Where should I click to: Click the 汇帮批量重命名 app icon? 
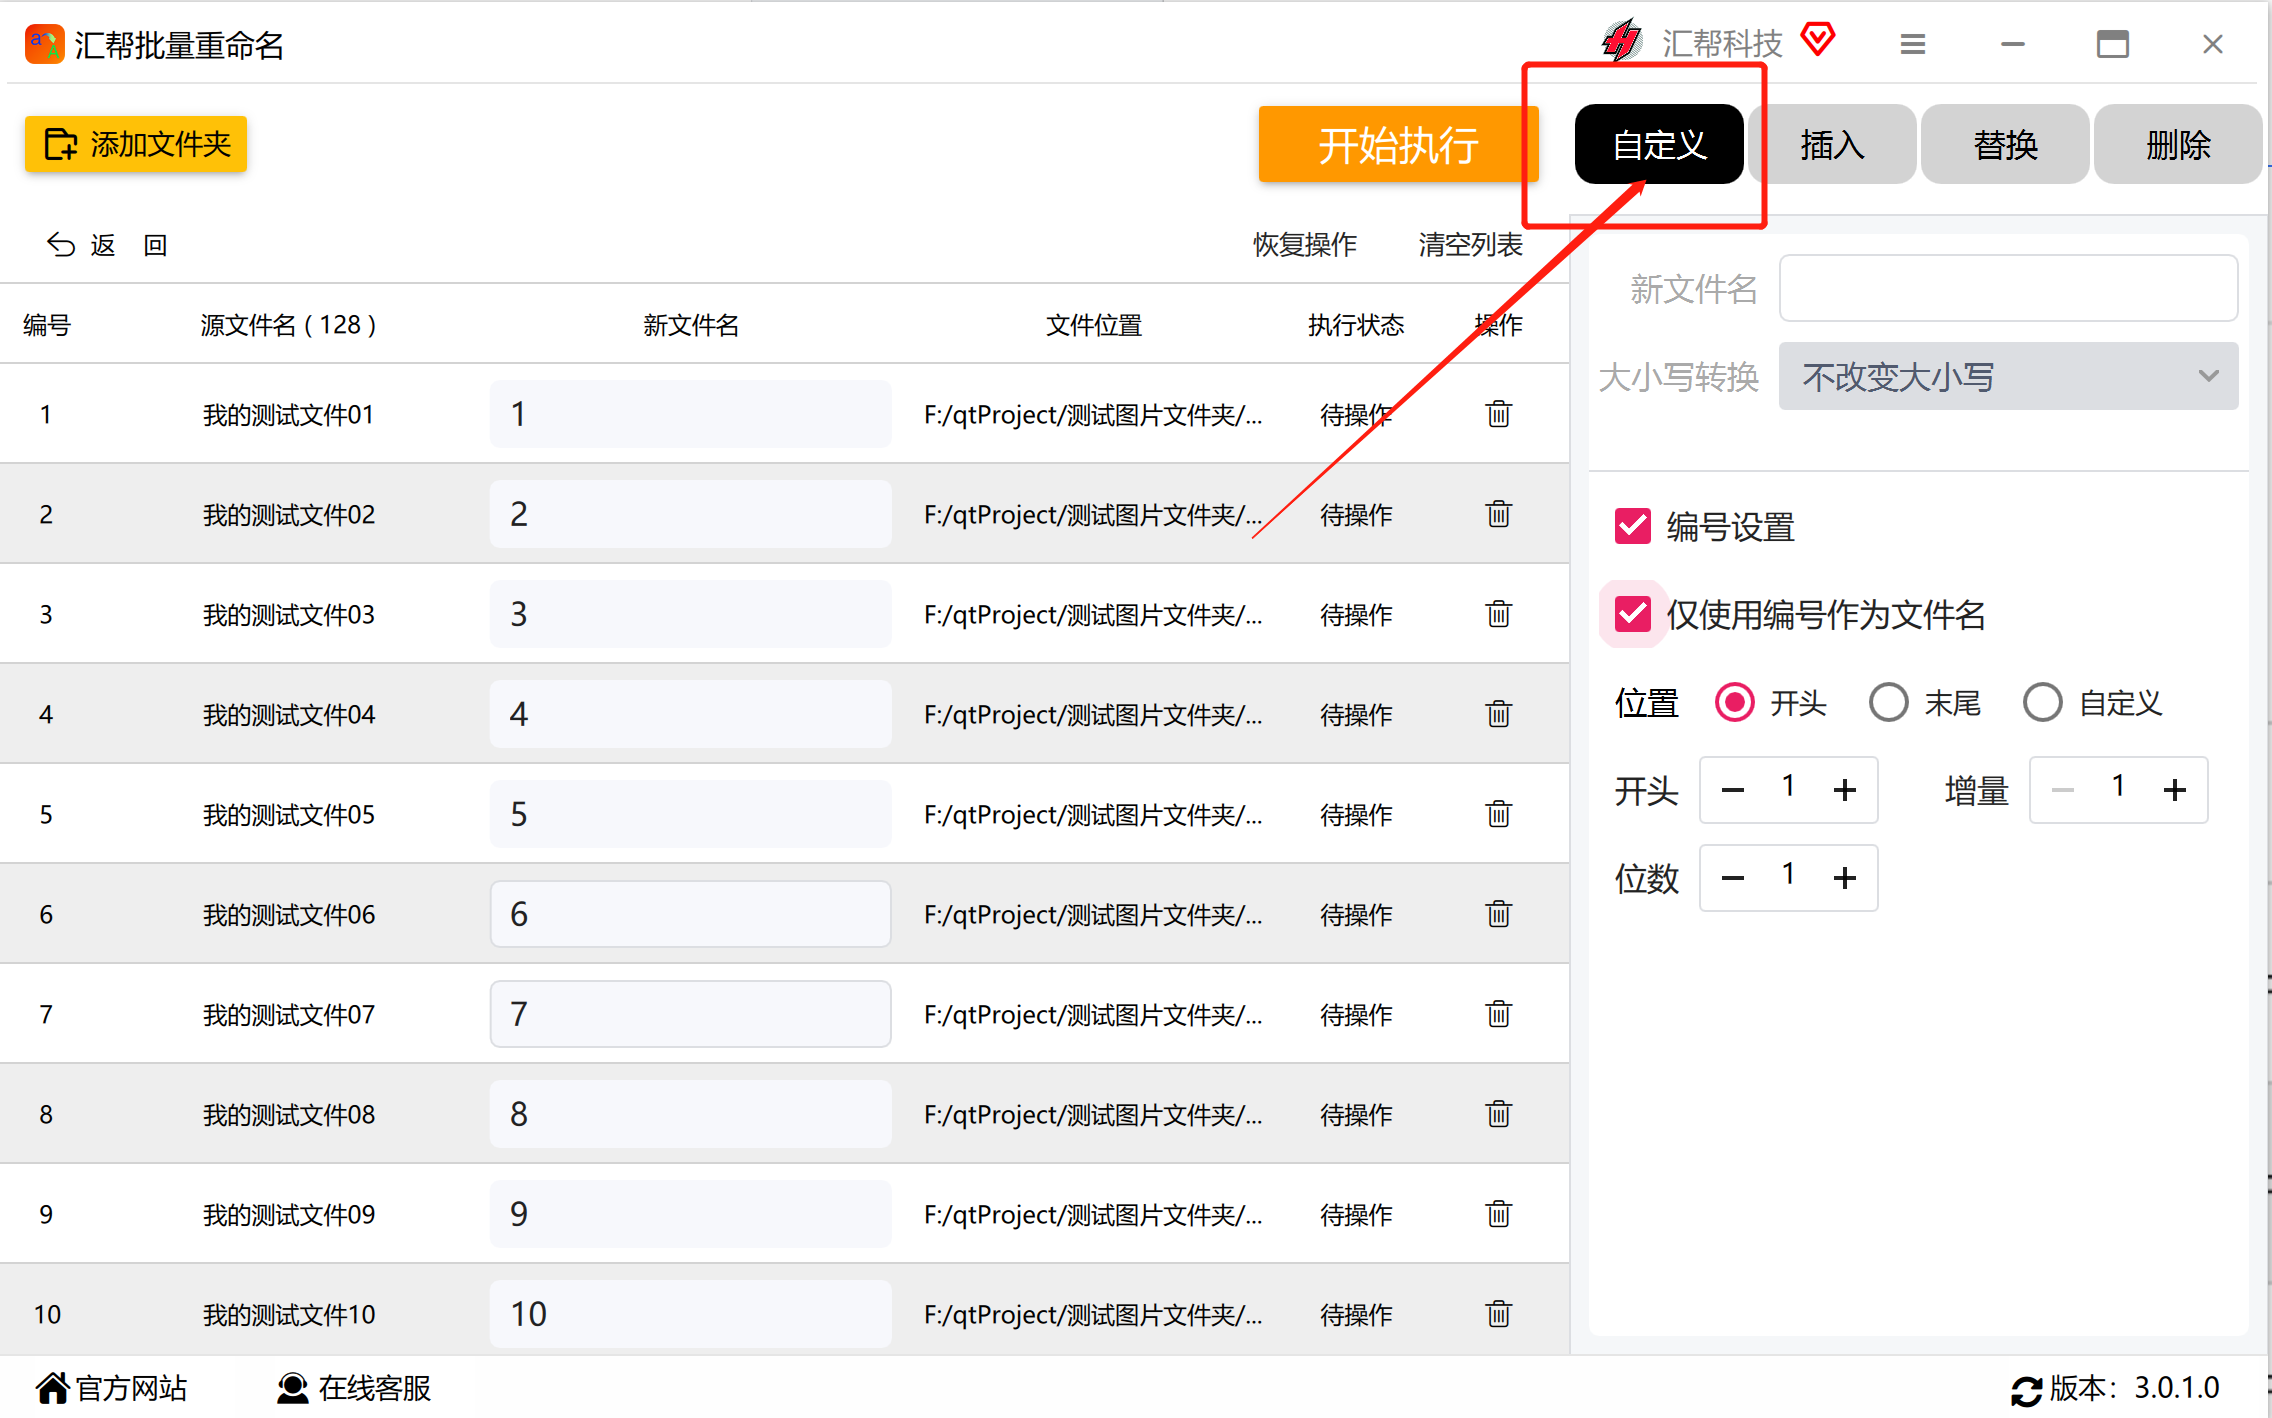[44, 45]
